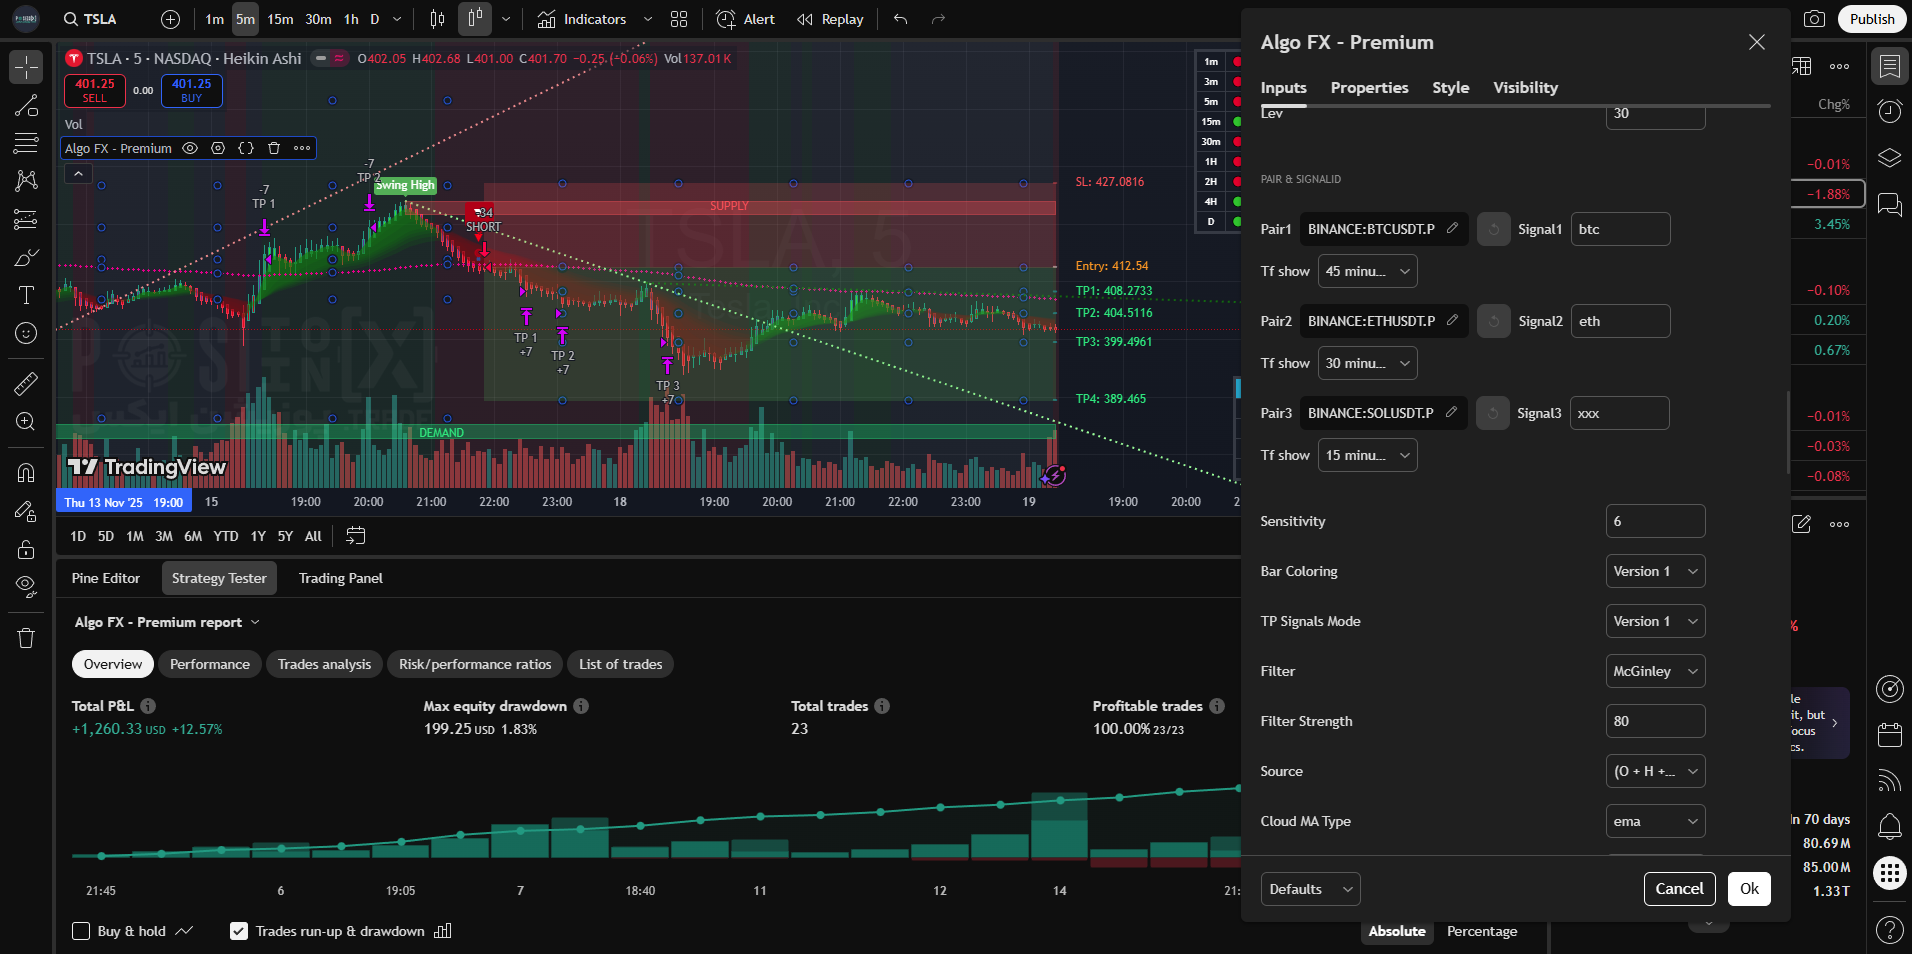Open the ruler measure tool
Viewport: 1912px width, 954px height.
(26, 383)
